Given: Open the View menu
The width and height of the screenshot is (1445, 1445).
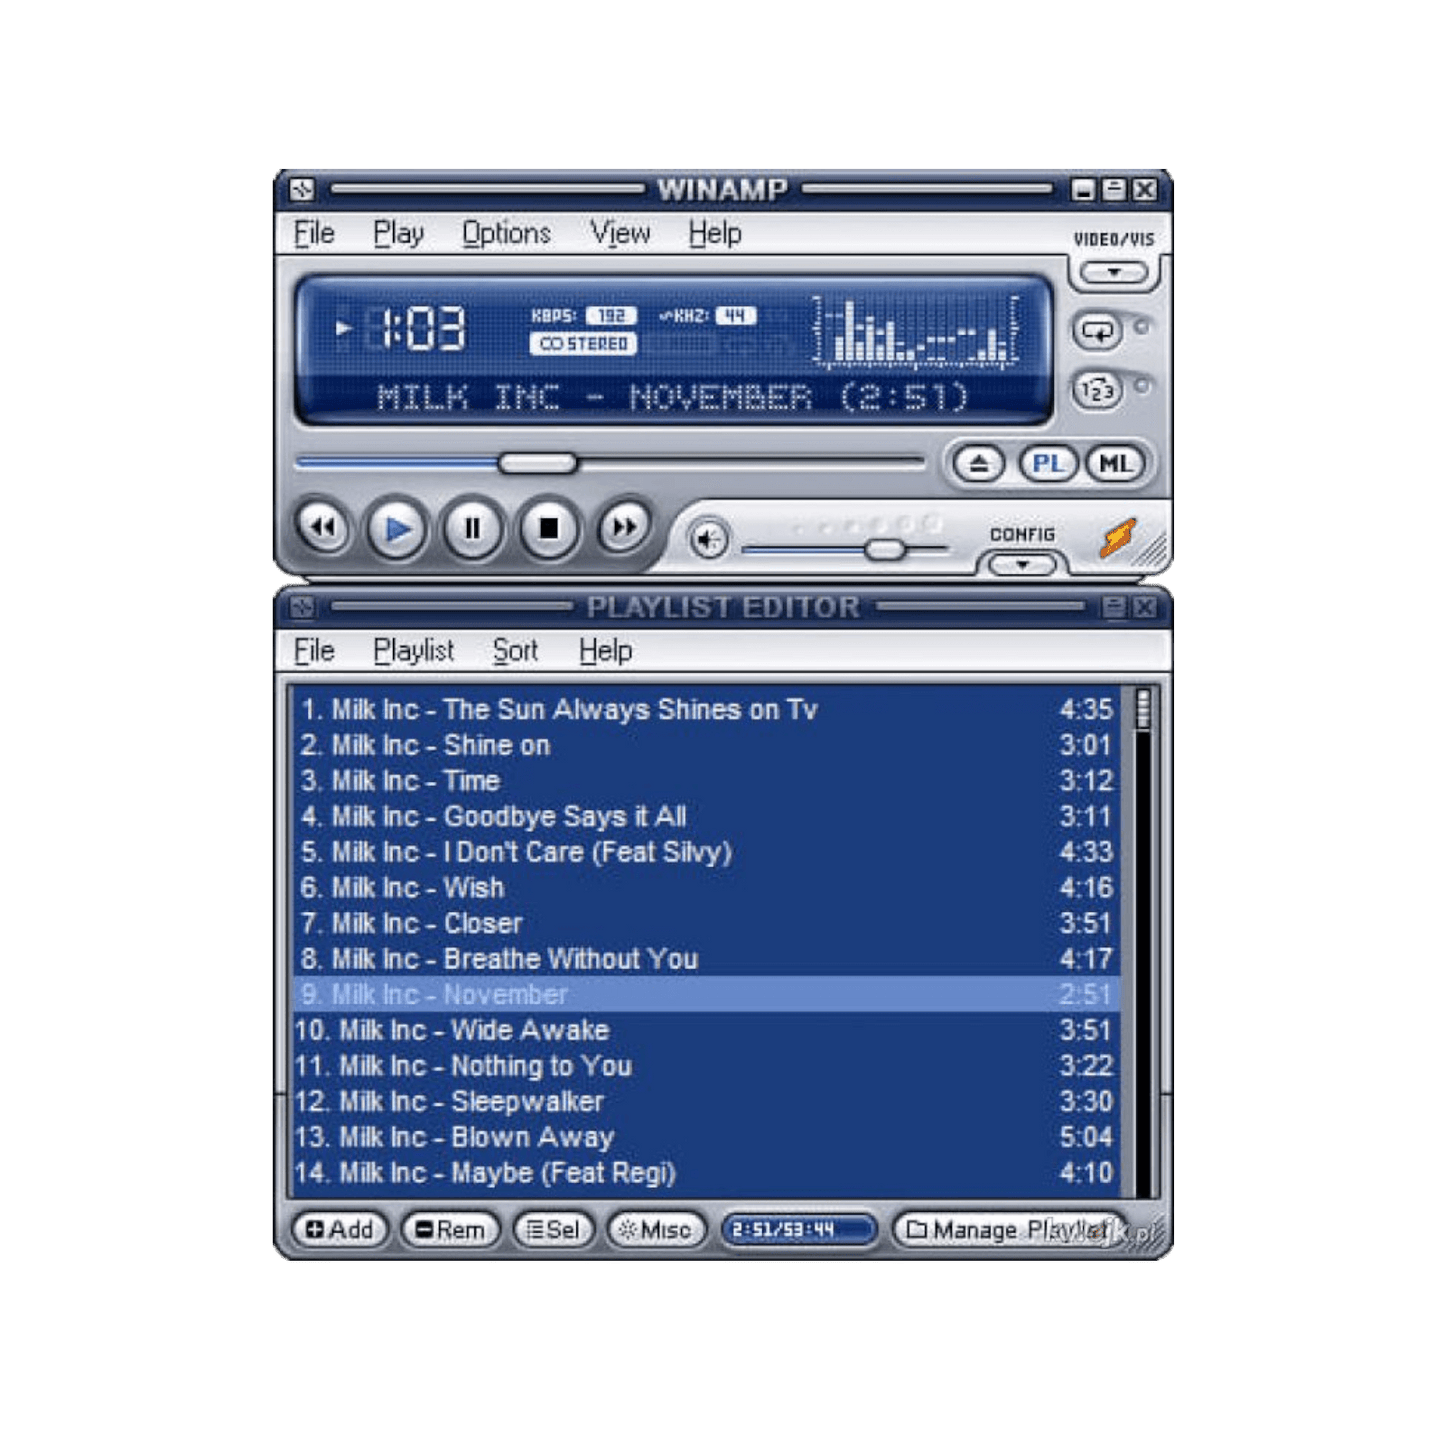Looking at the screenshot, I should 620,233.
